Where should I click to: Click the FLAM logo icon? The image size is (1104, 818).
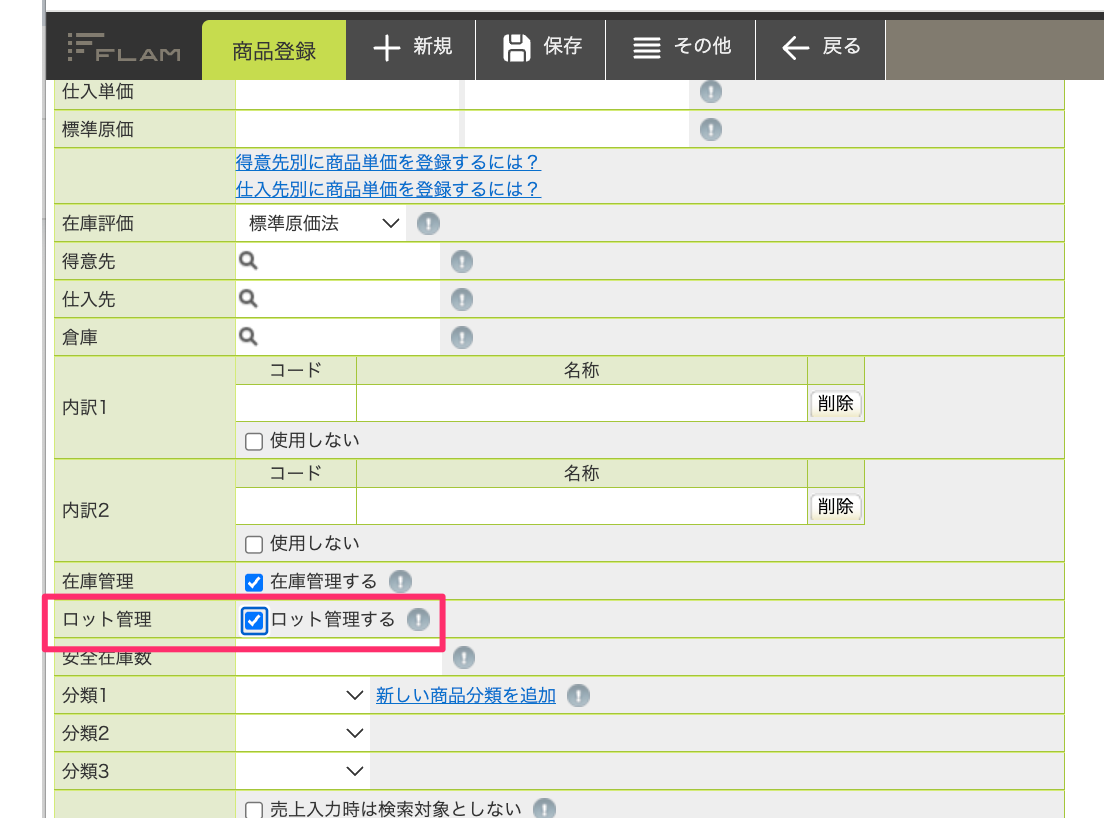[x=124, y=48]
